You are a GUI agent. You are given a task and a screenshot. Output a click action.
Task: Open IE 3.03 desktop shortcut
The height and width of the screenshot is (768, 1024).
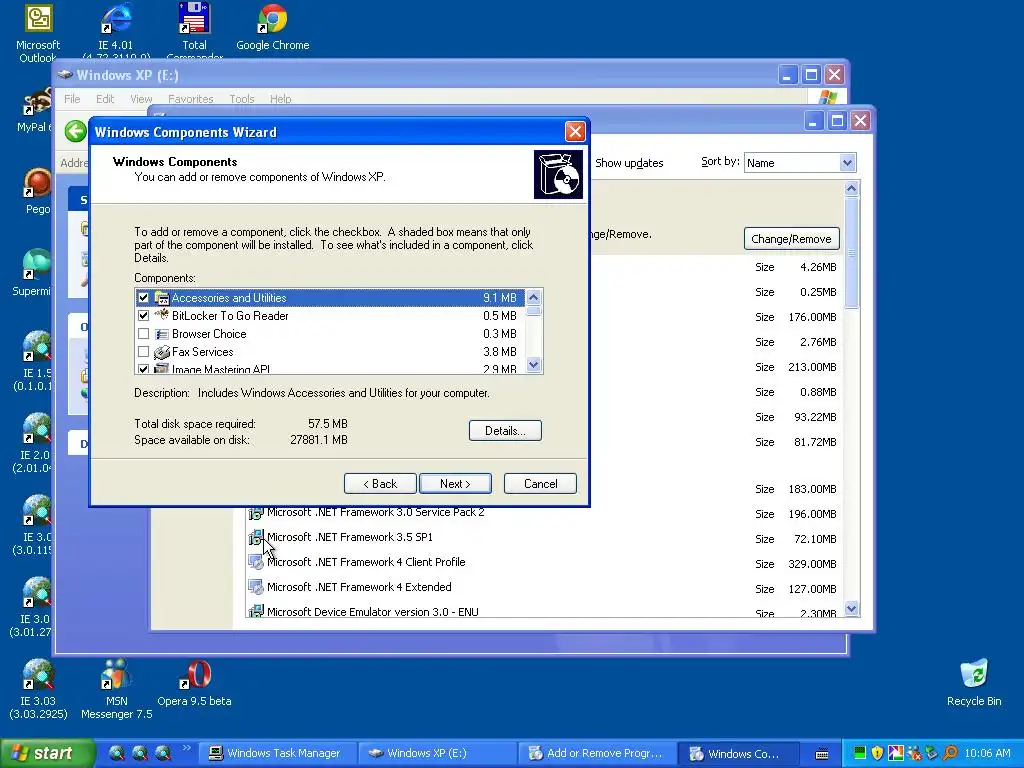tap(38, 689)
